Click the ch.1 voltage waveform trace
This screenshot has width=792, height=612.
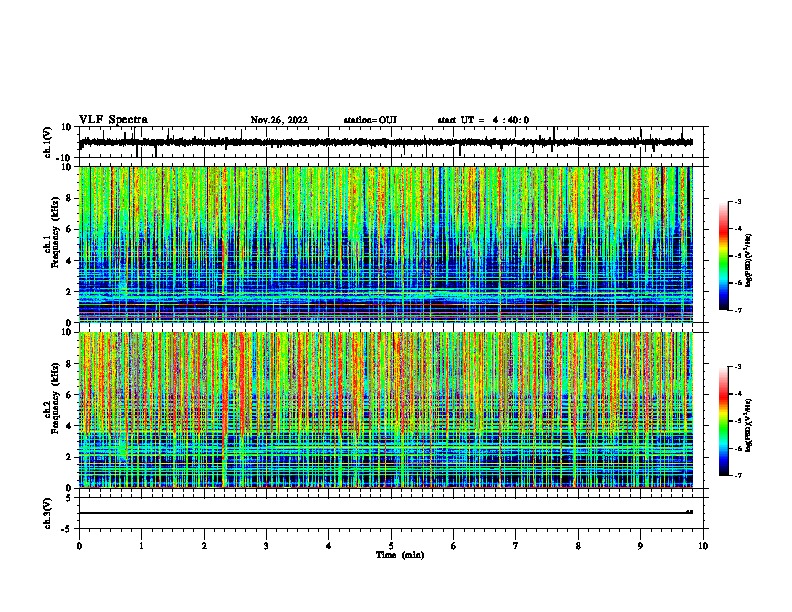pyautogui.click(x=386, y=142)
